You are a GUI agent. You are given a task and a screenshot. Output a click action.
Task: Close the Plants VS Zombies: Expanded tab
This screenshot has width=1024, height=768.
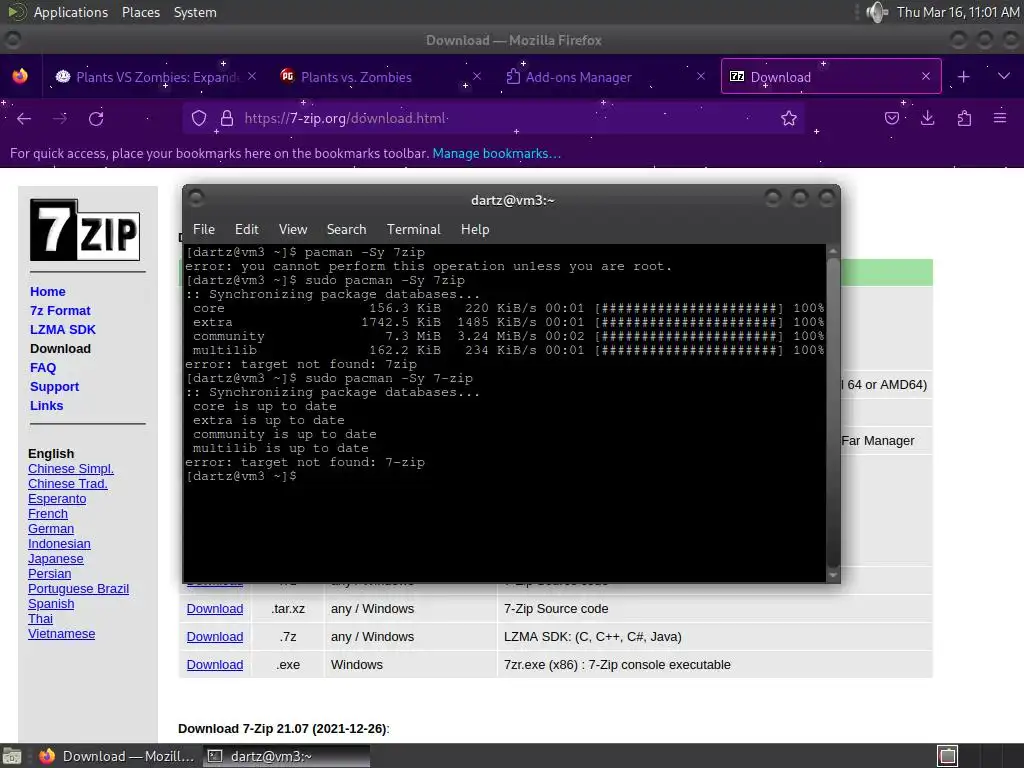252,76
